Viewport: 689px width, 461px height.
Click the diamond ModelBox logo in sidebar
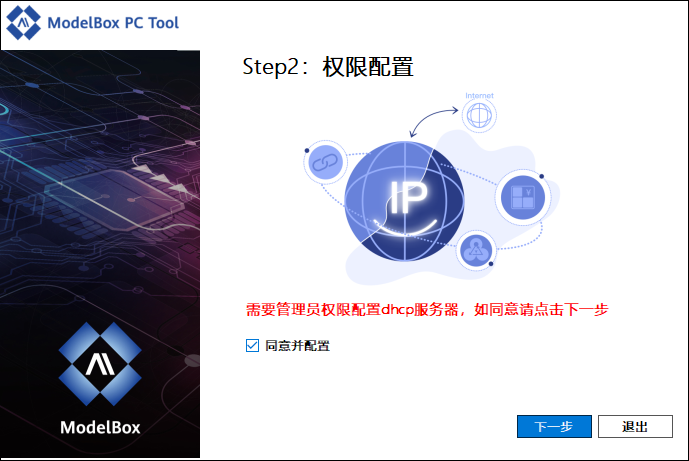click(100, 364)
